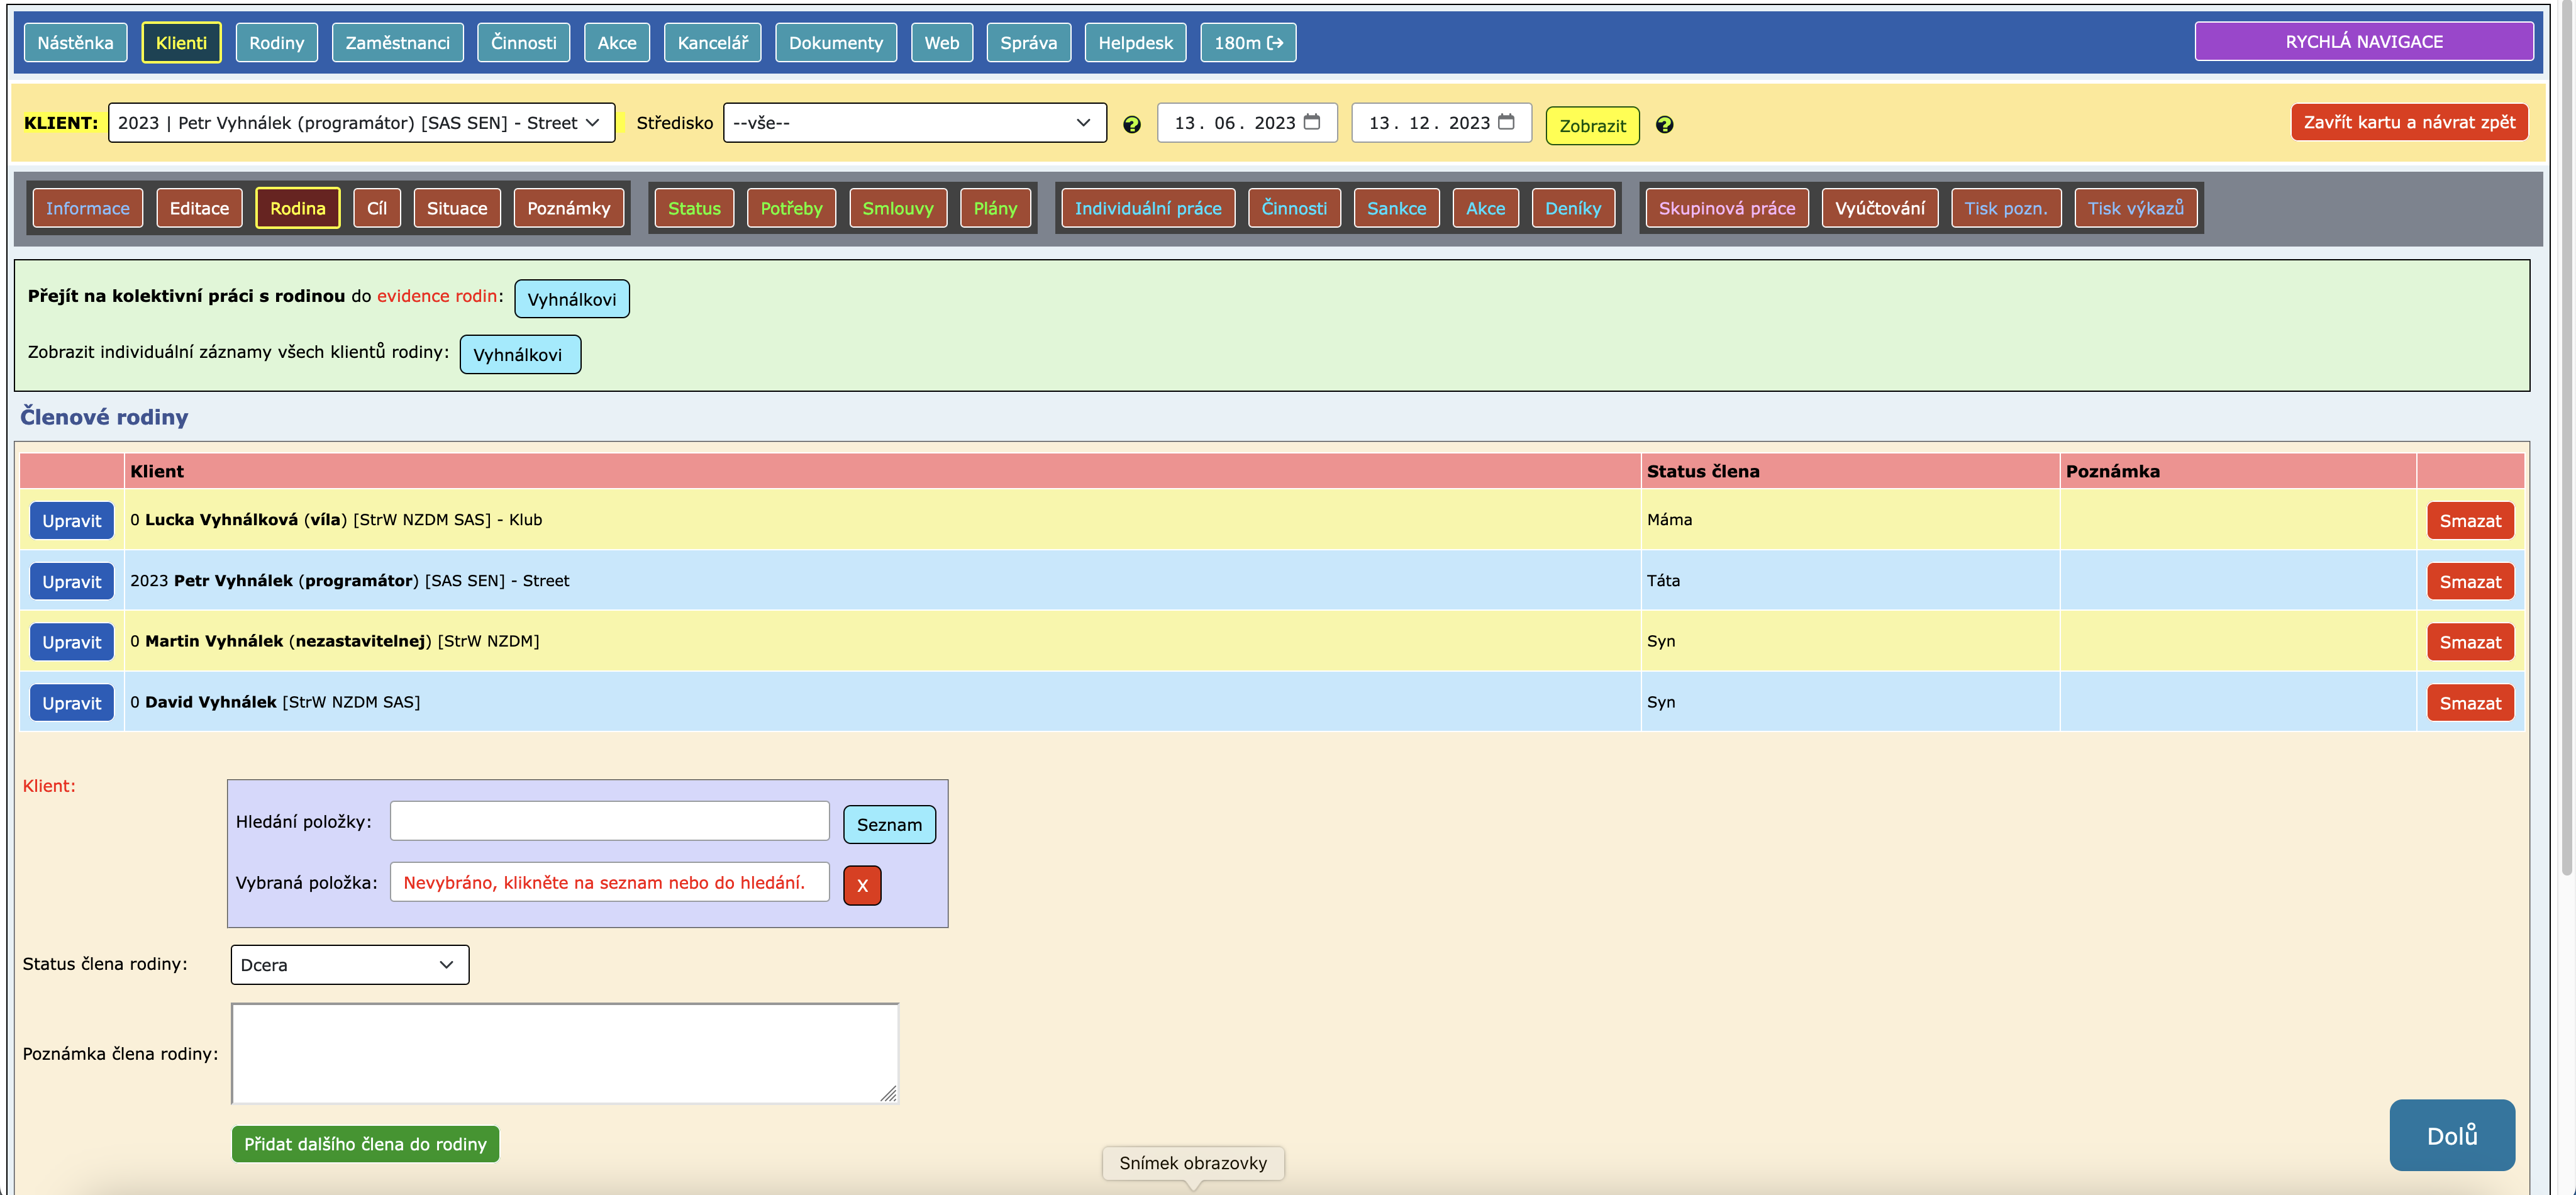2576x1195 pixels.
Task: Open the Rodiny main menu item
Action: [x=276, y=43]
